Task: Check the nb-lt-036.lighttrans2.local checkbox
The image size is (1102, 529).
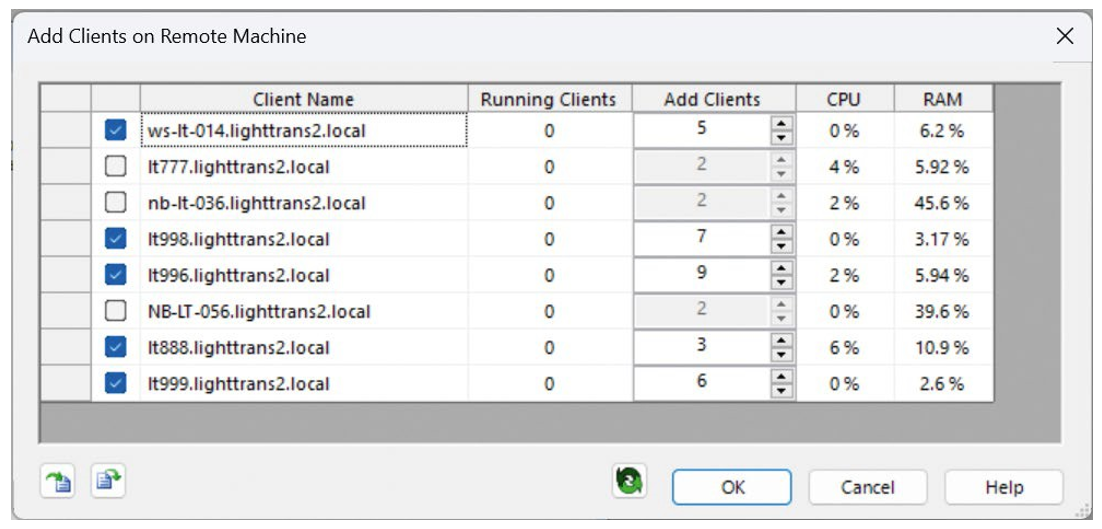Action: pyautogui.click(x=115, y=203)
